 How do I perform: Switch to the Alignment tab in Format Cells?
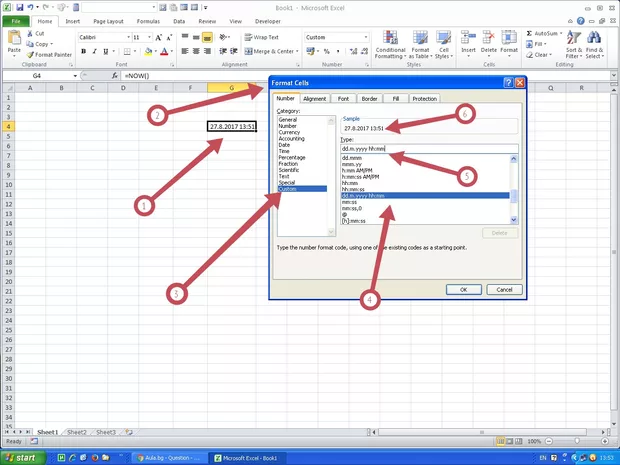(x=315, y=99)
